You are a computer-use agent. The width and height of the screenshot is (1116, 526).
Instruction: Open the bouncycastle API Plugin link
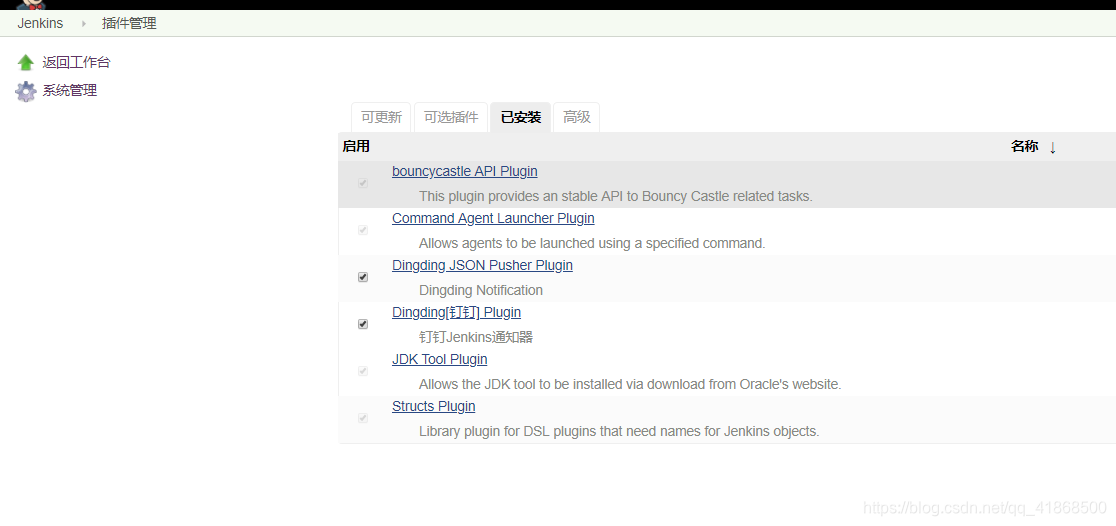click(465, 172)
